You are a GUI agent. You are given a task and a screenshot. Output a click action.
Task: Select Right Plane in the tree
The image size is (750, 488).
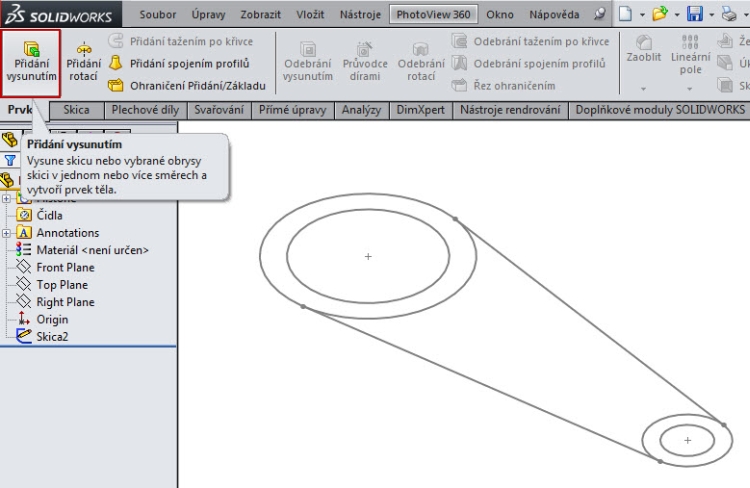[66, 302]
